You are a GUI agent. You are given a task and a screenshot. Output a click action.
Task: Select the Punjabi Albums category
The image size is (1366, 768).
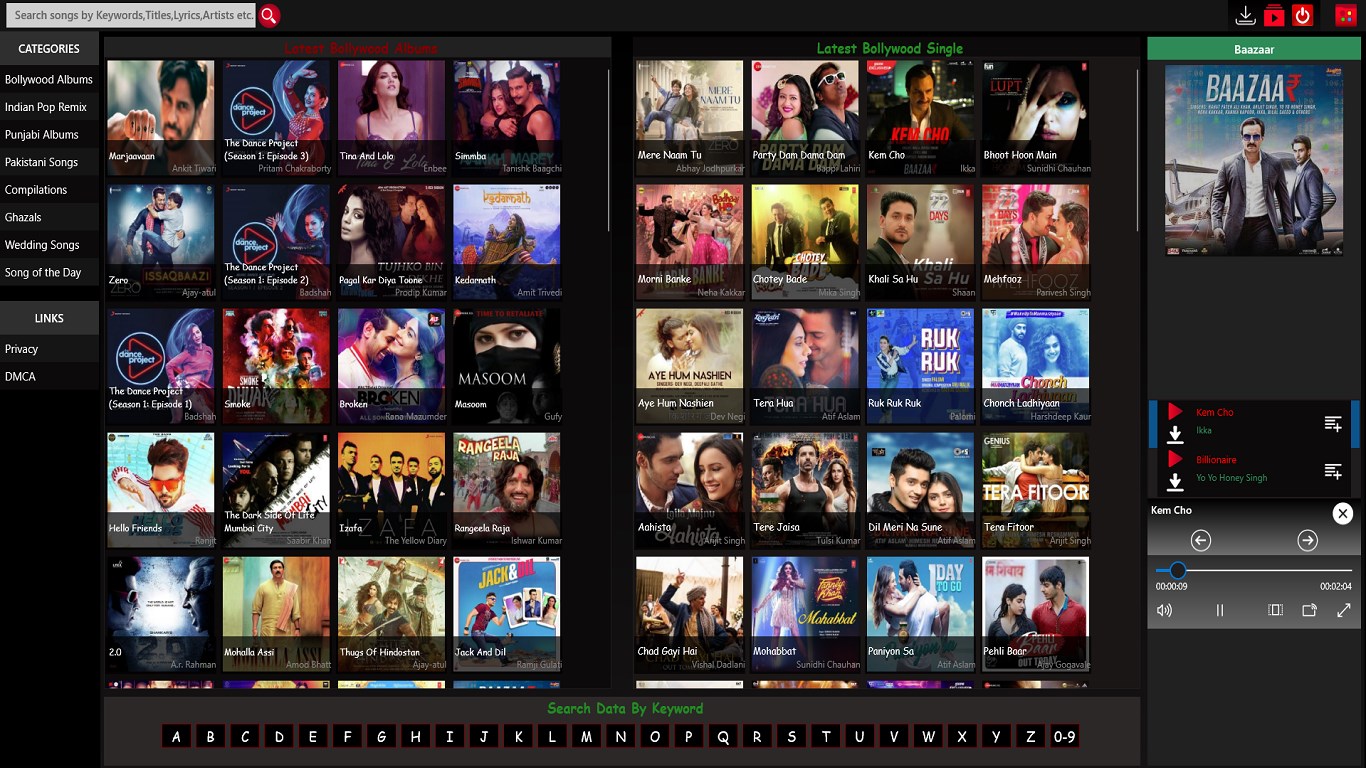pos(49,134)
